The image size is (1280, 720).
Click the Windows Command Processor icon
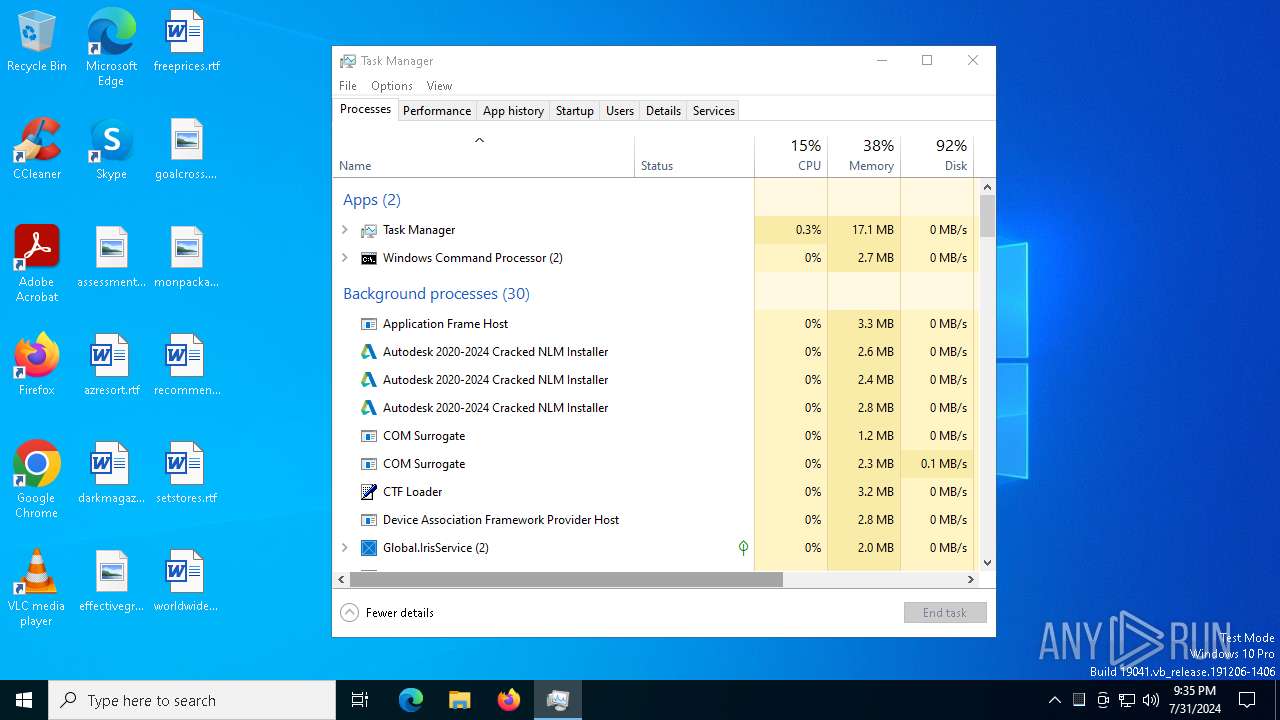(368, 258)
